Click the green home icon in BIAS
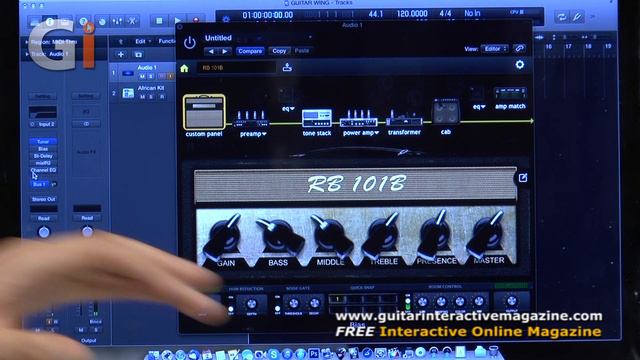 184,68
